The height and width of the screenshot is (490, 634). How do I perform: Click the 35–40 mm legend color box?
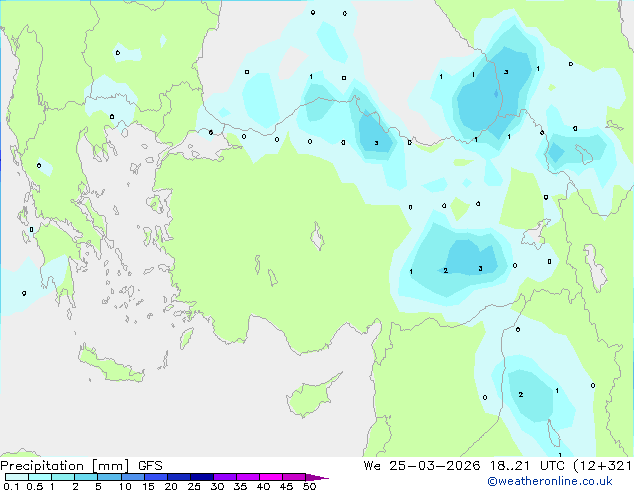click(x=248, y=477)
